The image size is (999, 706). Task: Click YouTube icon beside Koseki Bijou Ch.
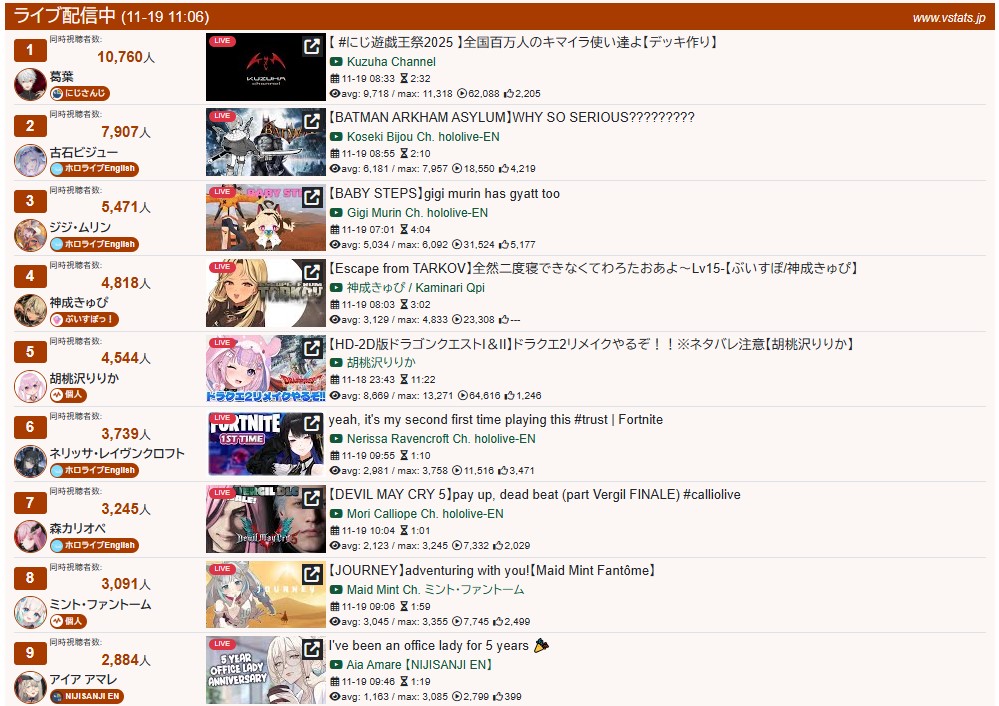pos(336,137)
